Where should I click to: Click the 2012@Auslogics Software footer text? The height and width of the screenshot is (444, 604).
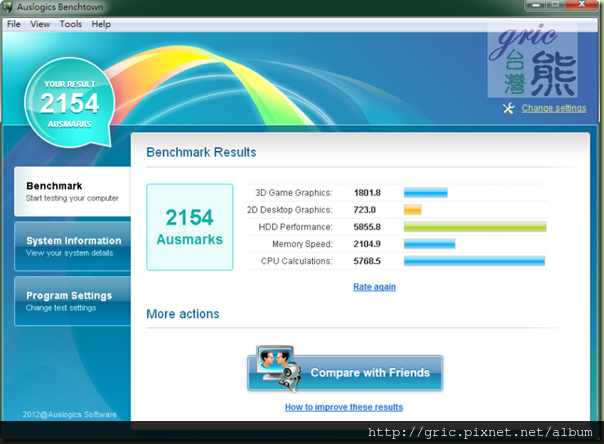click(70, 415)
